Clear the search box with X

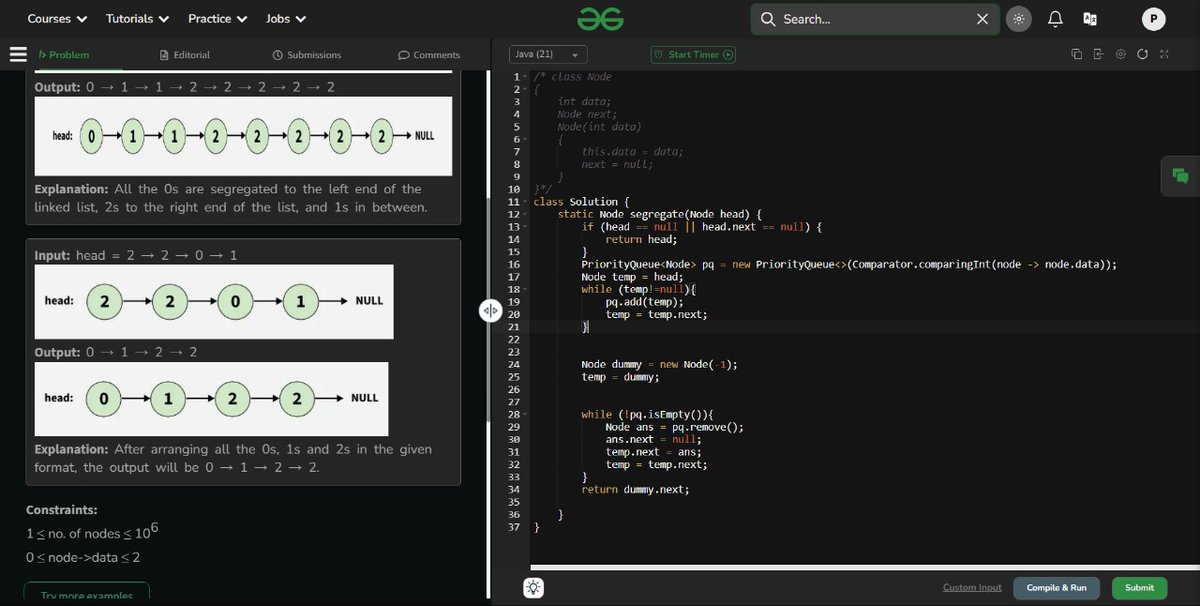[982, 19]
